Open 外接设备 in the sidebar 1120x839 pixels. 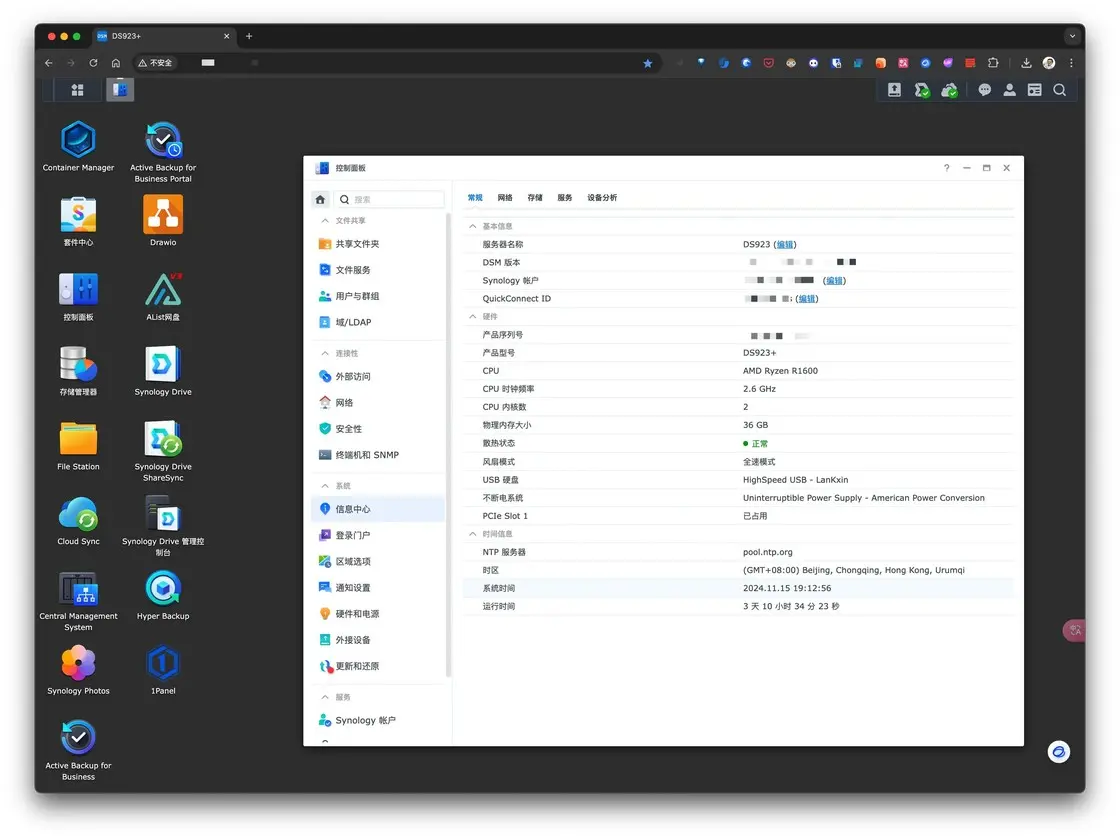(x=378, y=640)
